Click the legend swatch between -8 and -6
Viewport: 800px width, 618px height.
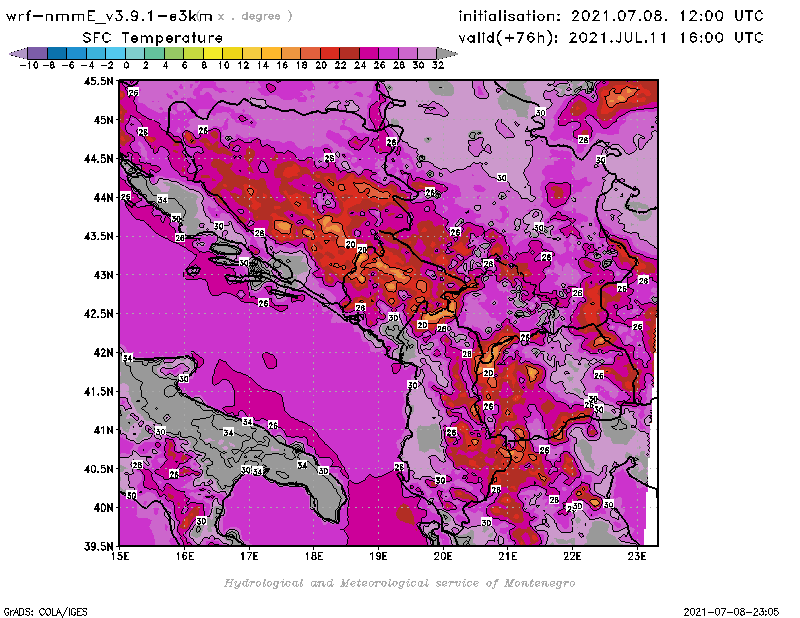coord(57,53)
